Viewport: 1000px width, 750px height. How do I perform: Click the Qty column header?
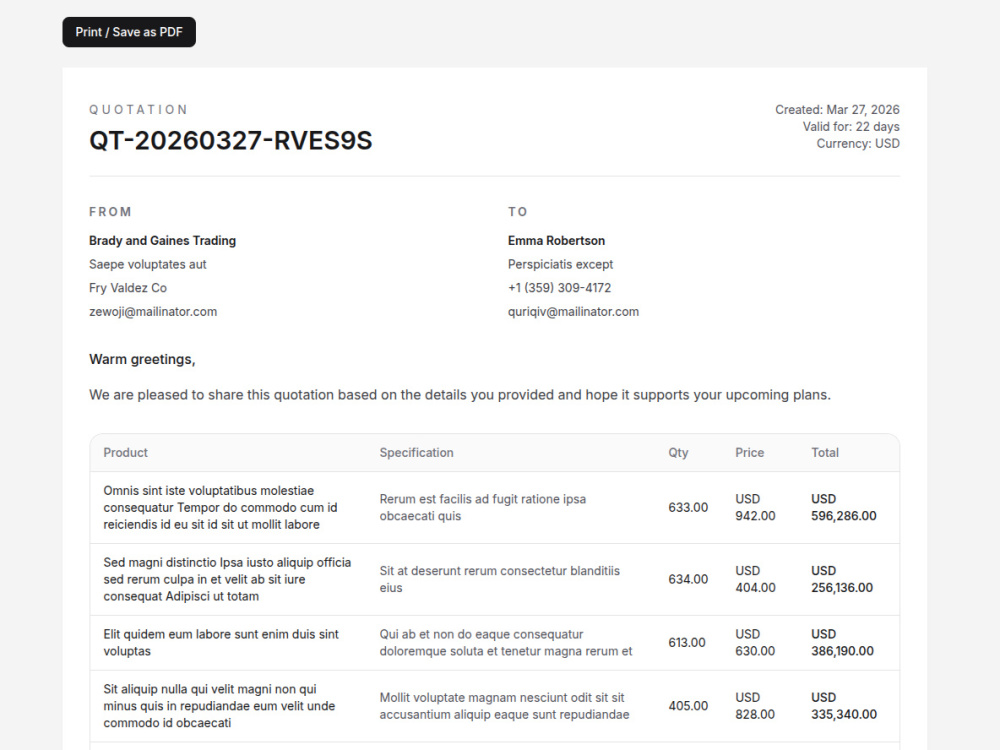[679, 453]
